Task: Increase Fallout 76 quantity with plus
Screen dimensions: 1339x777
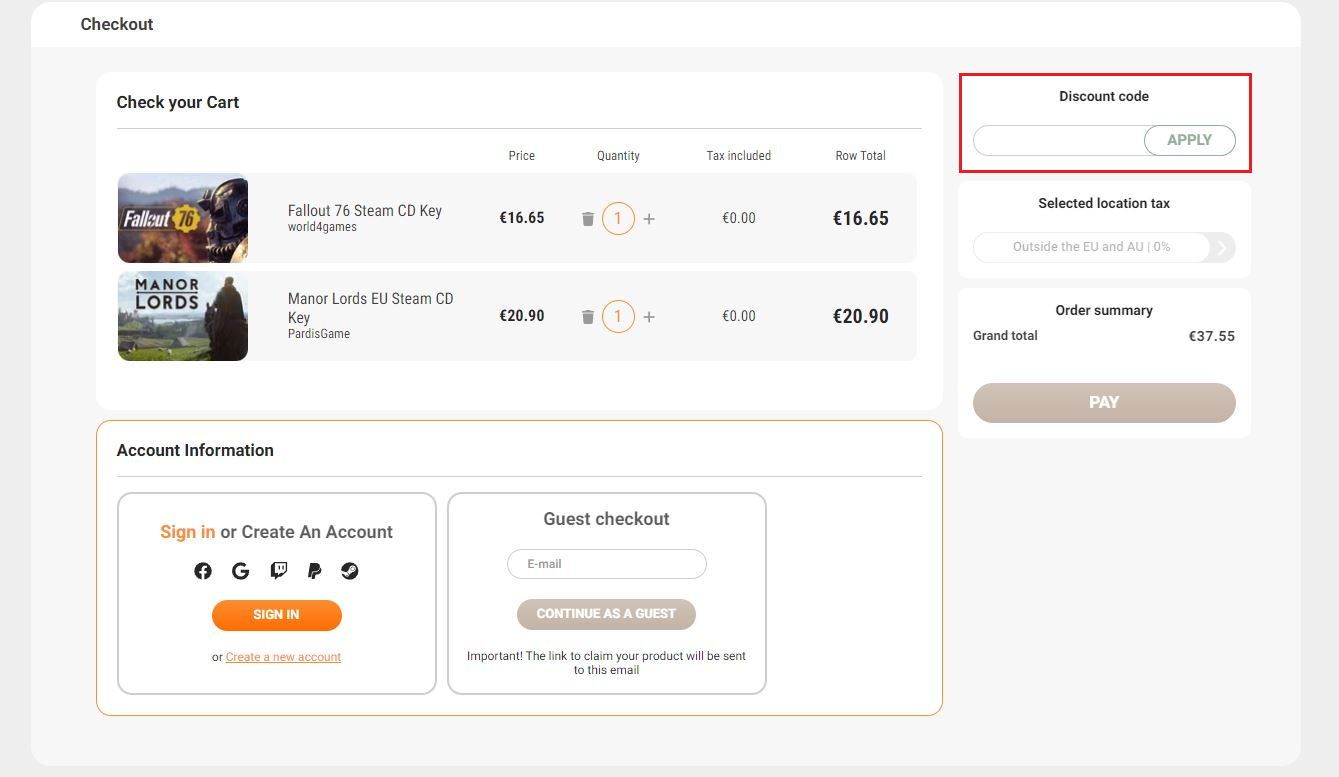Action: (x=649, y=219)
